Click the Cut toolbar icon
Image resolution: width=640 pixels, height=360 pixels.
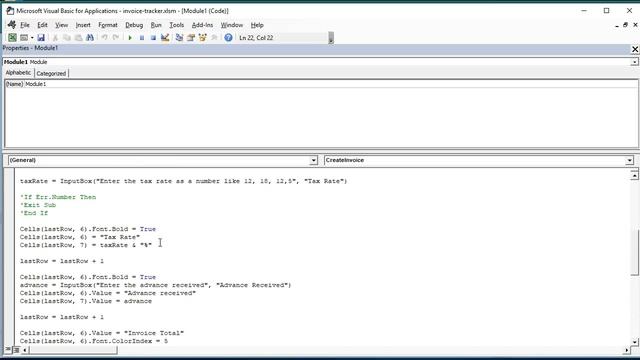(x=55, y=38)
